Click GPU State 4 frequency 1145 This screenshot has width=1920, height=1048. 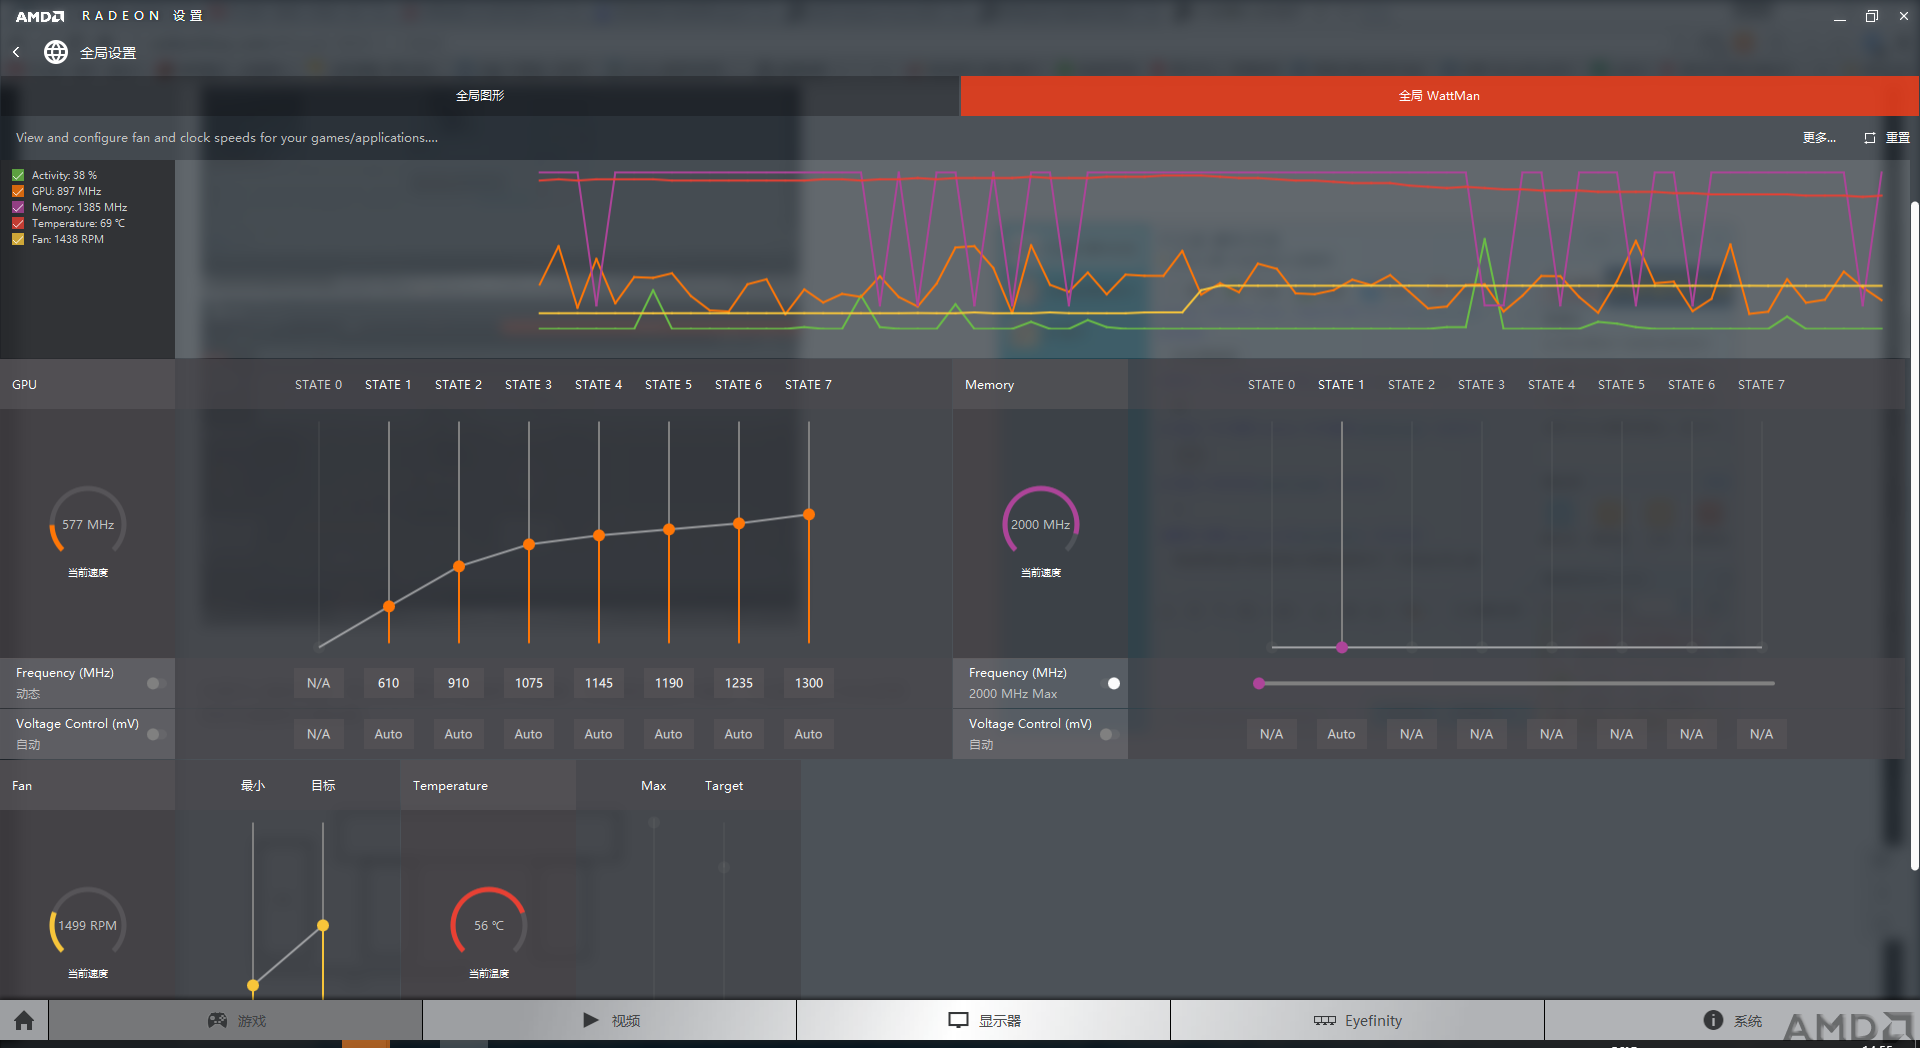[x=598, y=683]
